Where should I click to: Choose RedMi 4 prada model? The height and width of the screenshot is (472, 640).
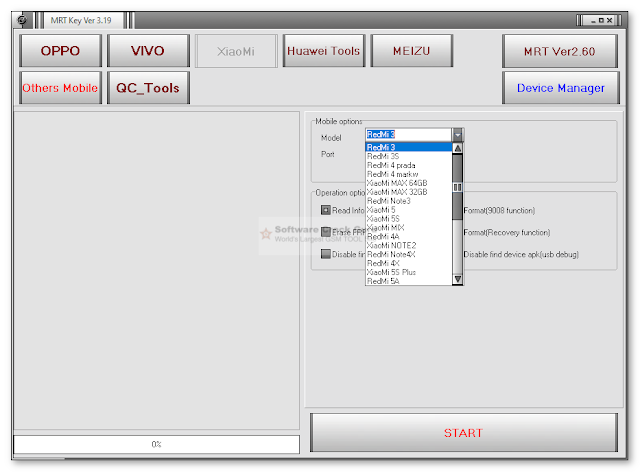tap(409, 165)
